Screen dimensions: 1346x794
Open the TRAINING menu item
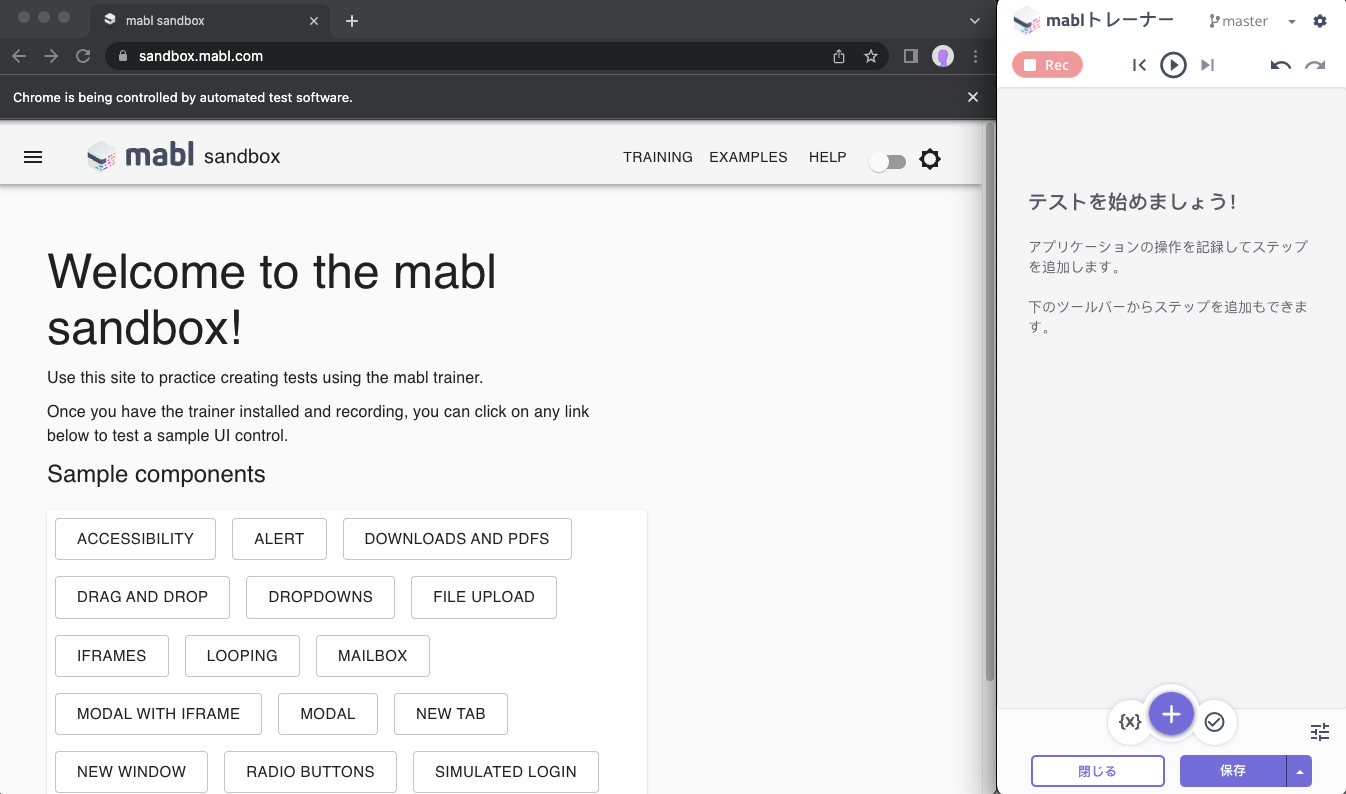658,157
